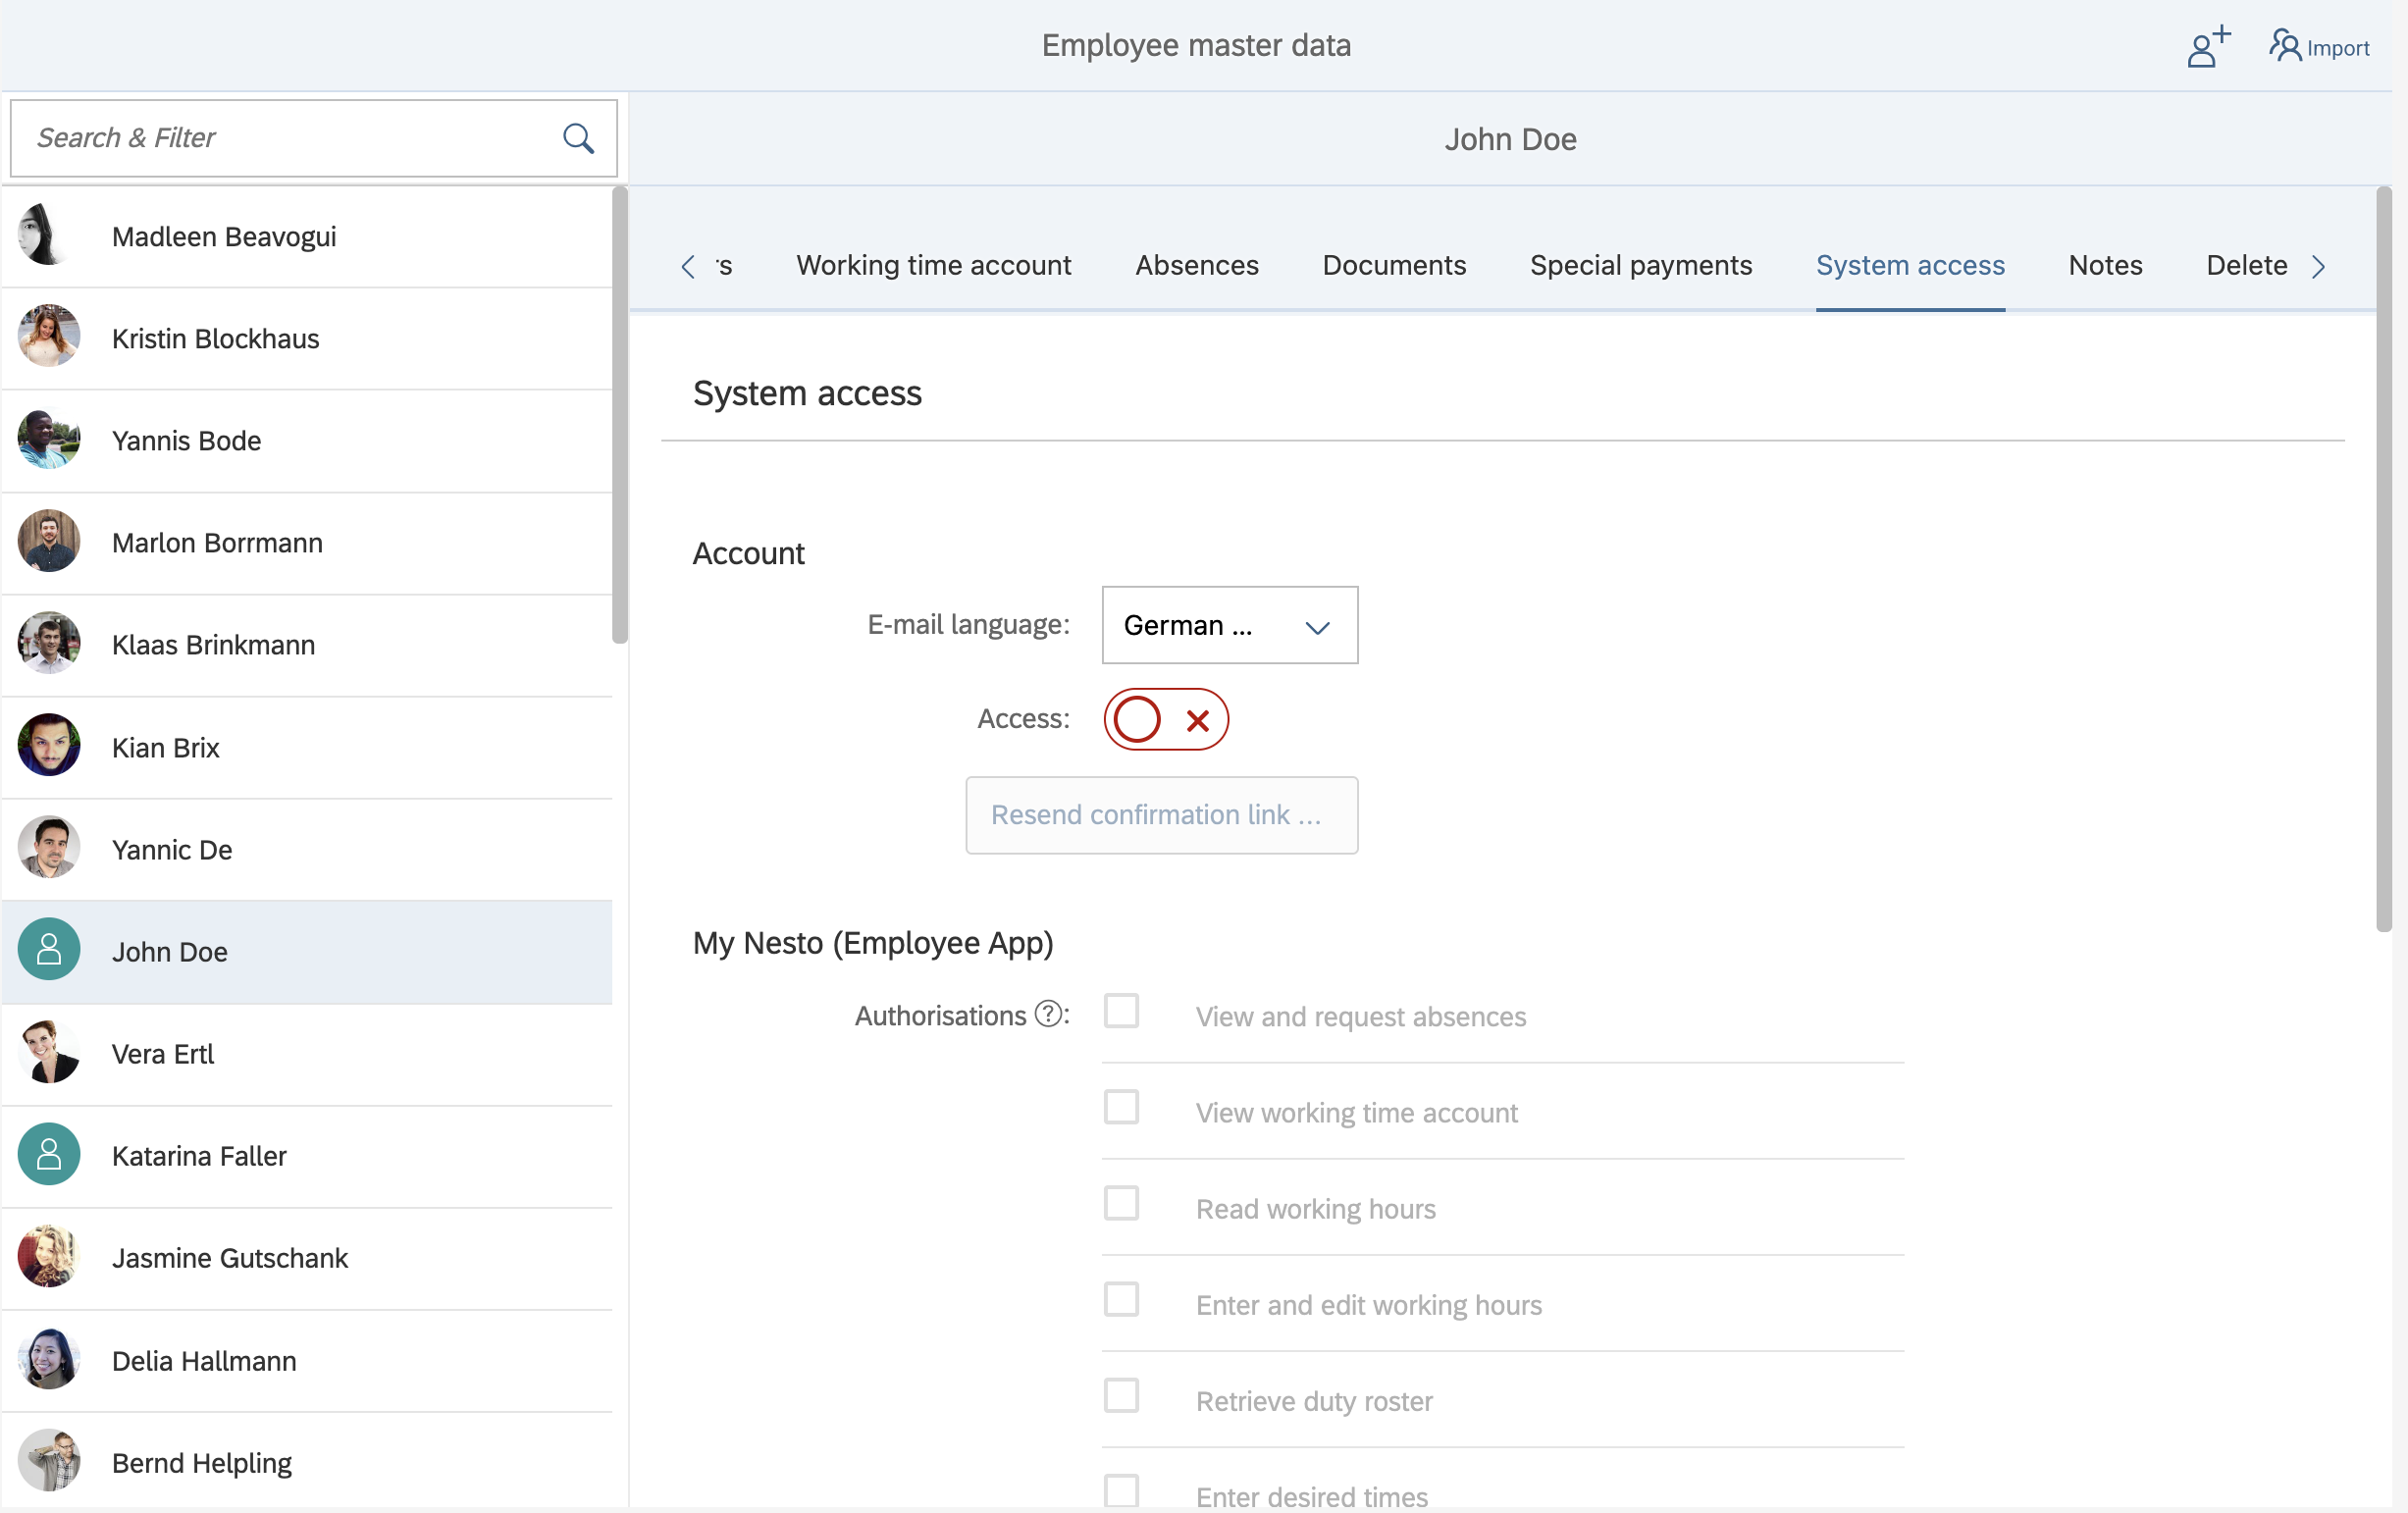Toggle the Access switch on
Image resolution: width=2408 pixels, height=1513 pixels.
click(x=1165, y=719)
